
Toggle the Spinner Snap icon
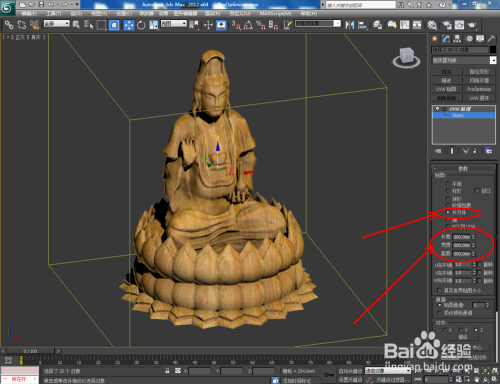273,25
